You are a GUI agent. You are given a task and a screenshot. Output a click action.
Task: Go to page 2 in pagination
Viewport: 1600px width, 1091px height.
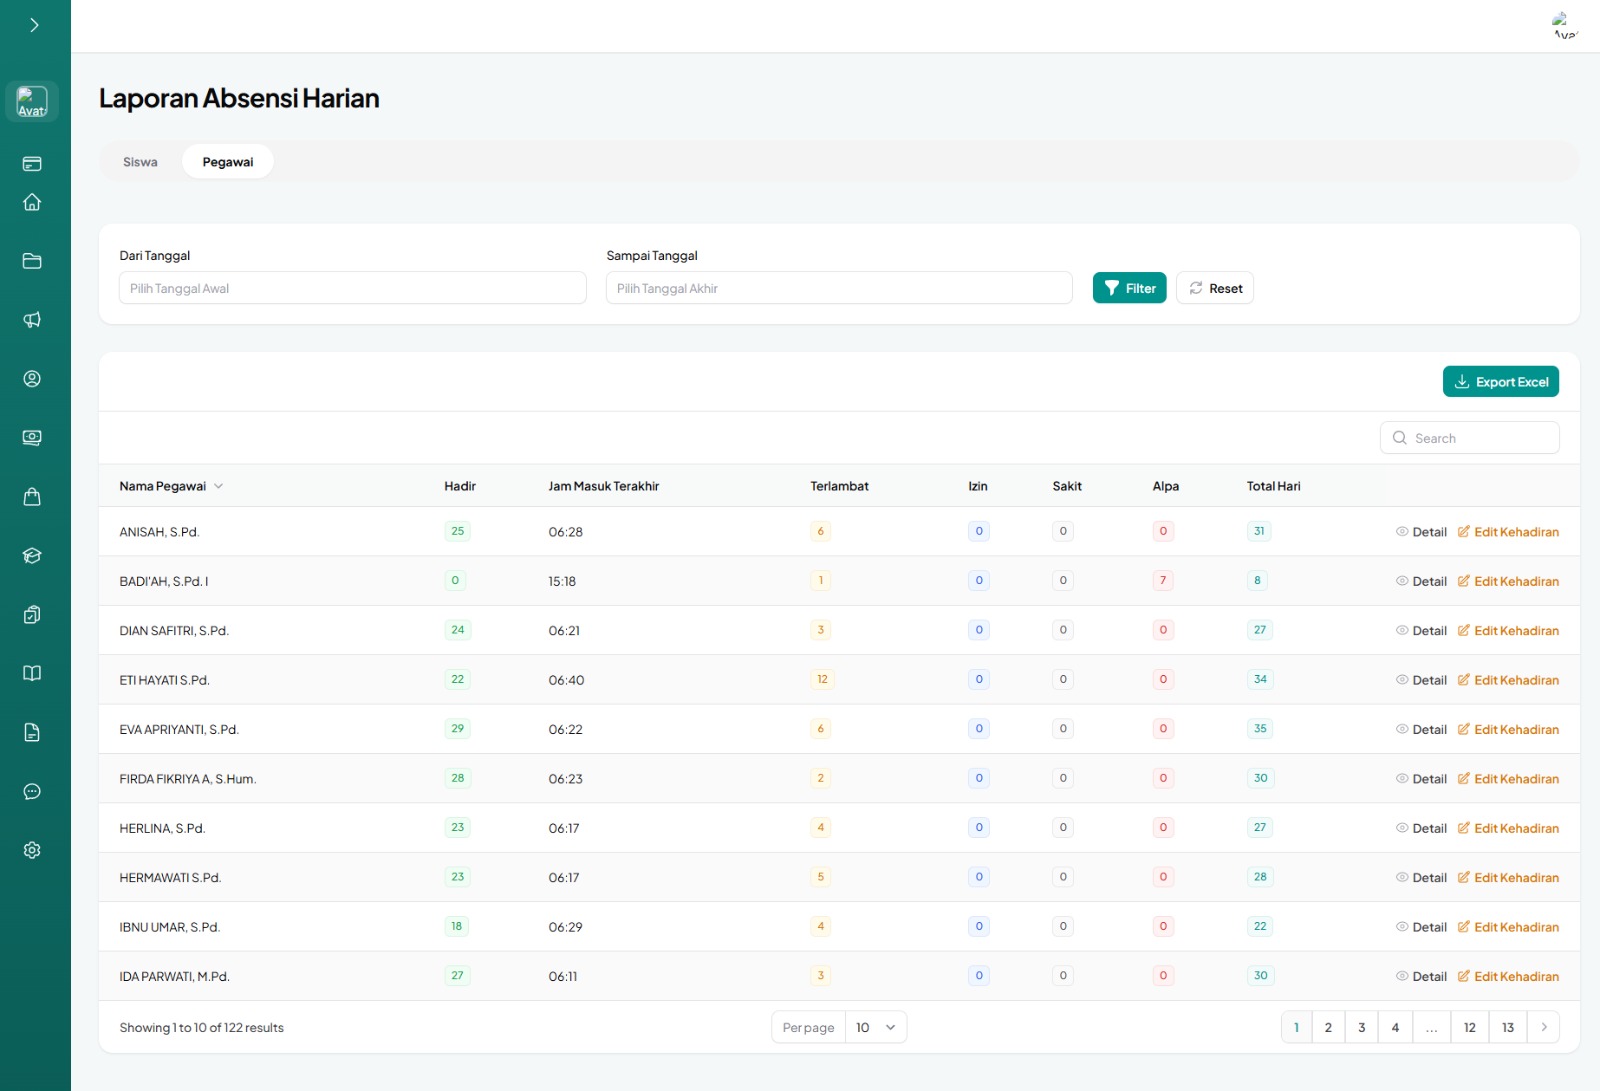click(x=1328, y=1027)
